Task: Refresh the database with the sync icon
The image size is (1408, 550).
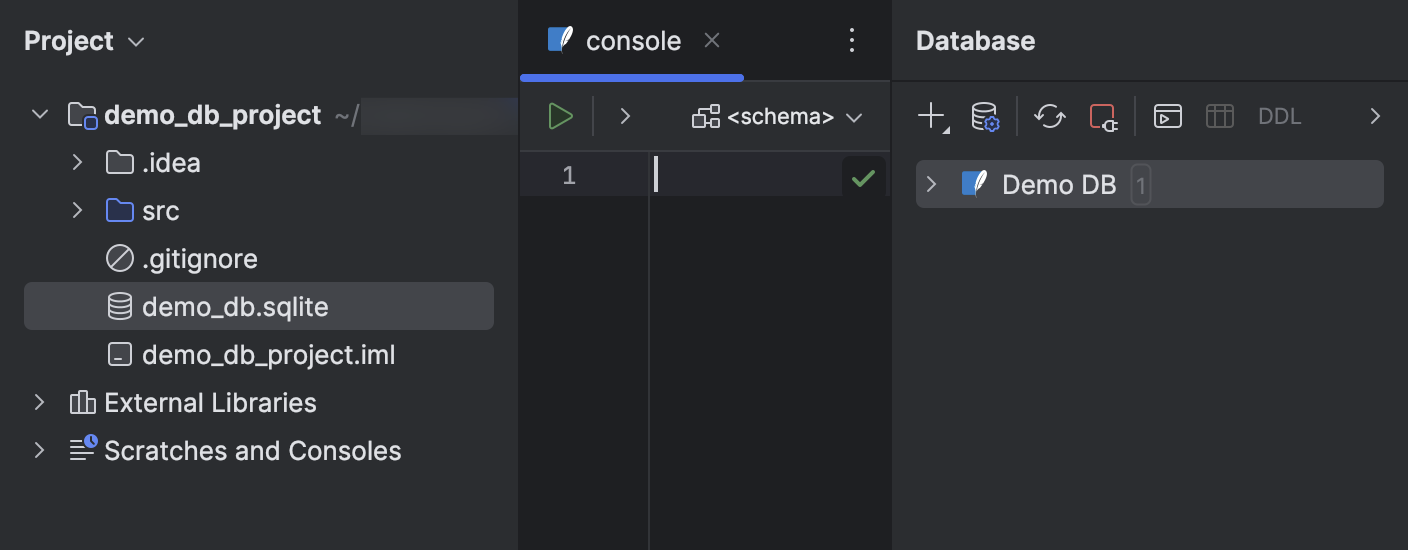Action: 1049,117
